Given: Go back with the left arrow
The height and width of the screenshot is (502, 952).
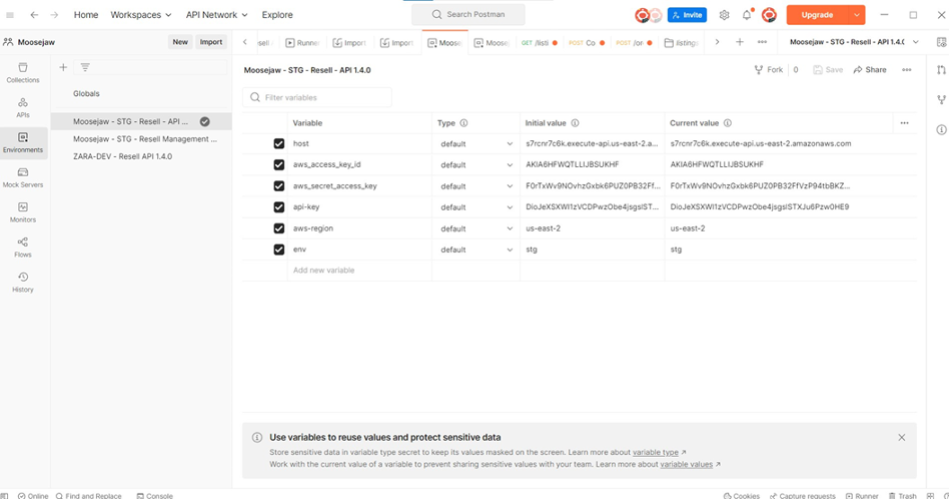Looking at the screenshot, I should (x=34, y=15).
